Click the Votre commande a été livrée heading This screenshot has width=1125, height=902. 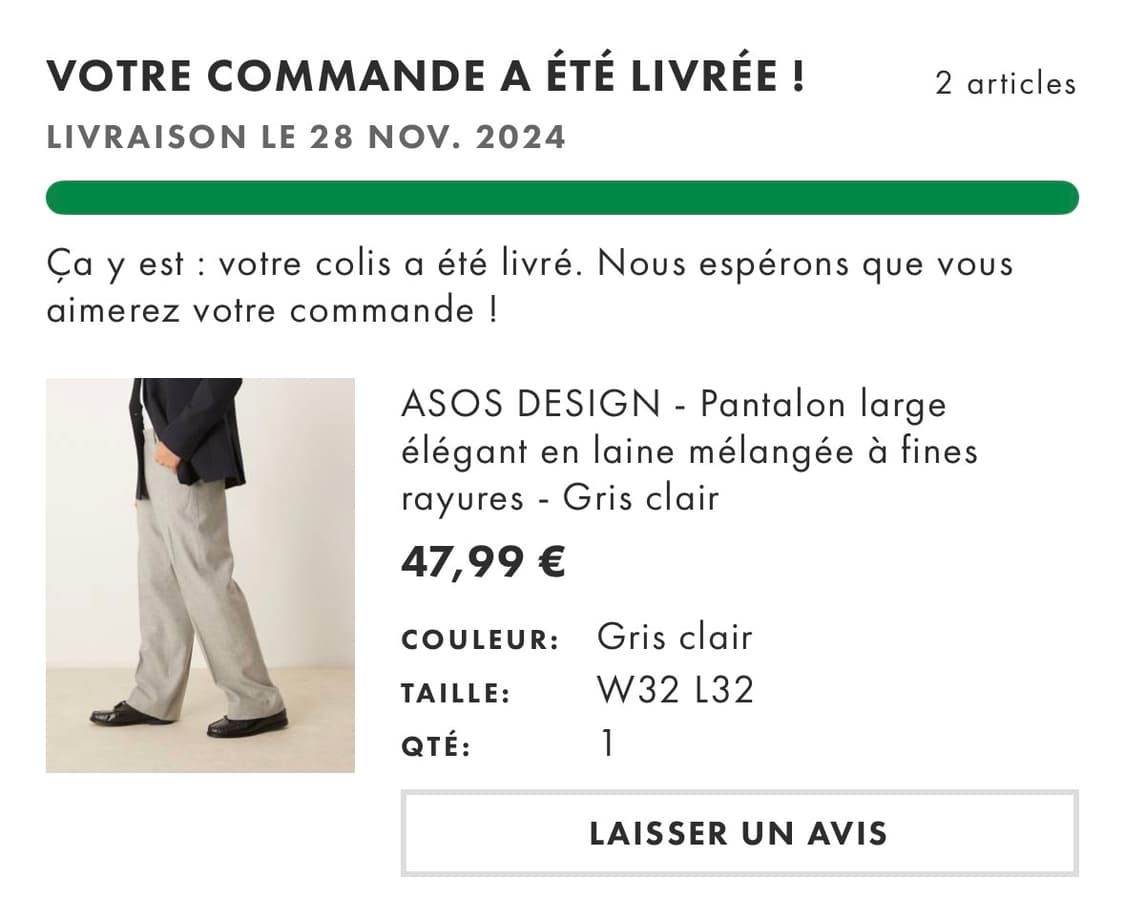(x=426, y=77)
